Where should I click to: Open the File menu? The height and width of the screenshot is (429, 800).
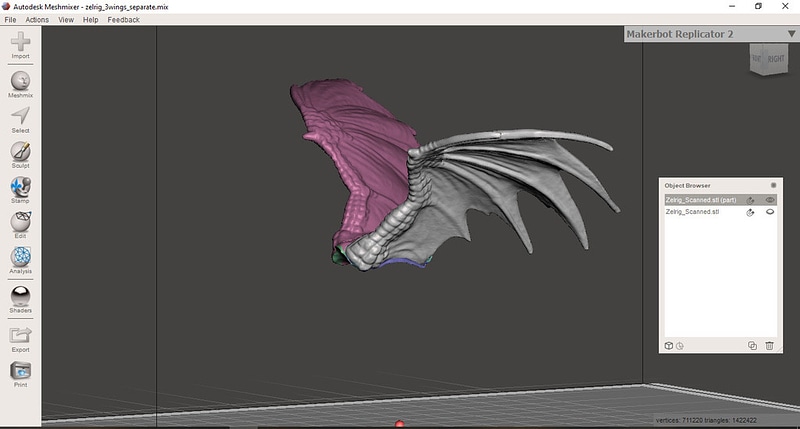[10, 20]
